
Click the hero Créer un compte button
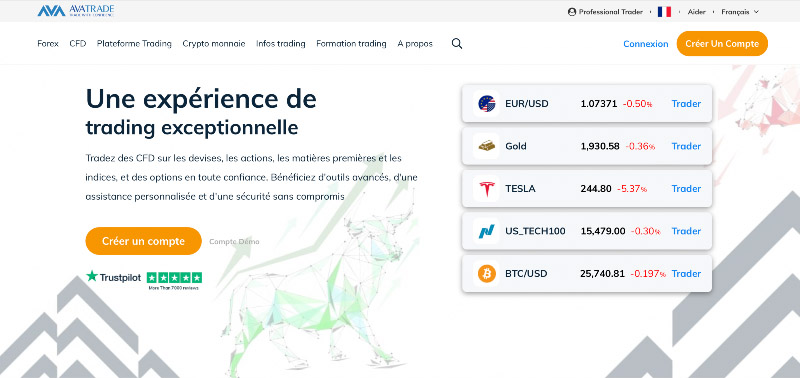(x=143, y=241)
